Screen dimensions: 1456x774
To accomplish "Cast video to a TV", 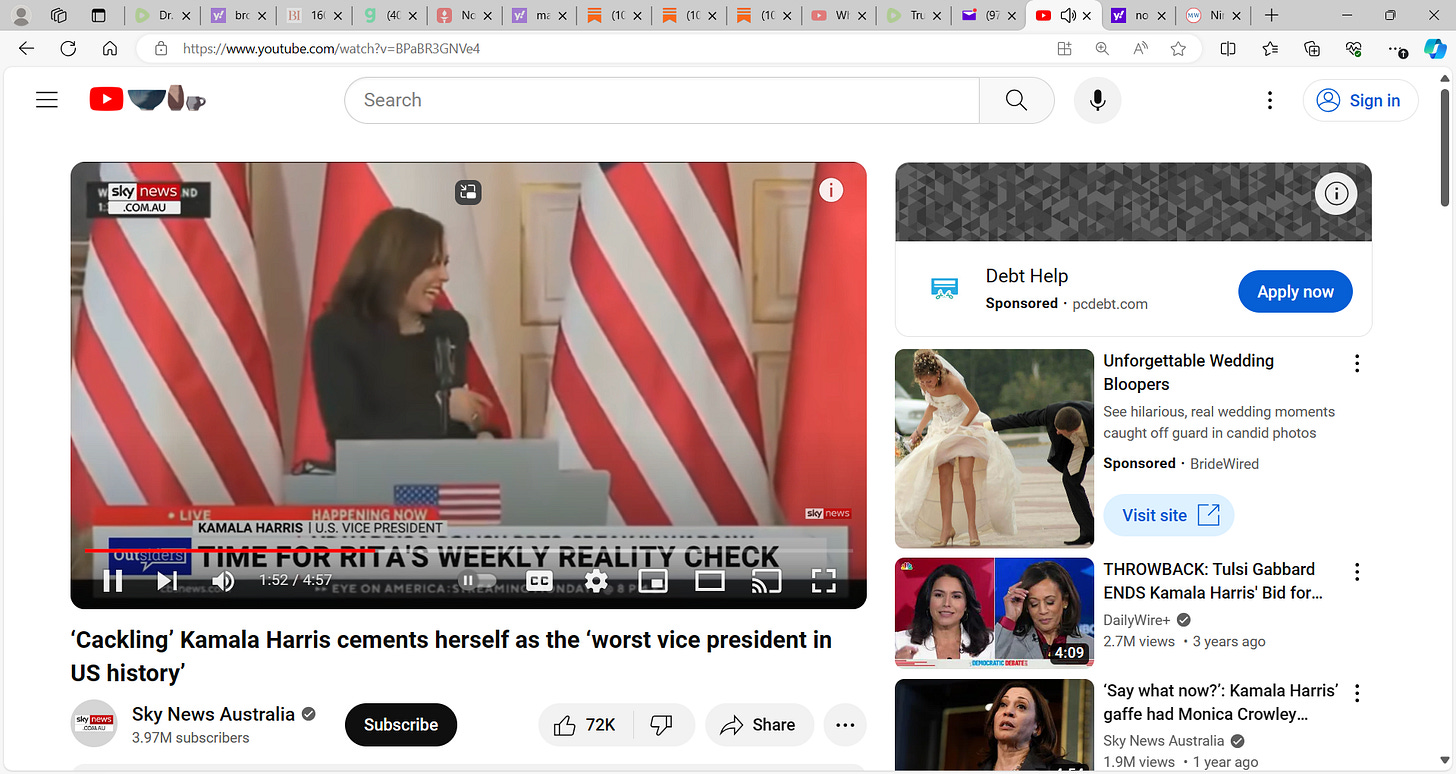I will click(x=766, y=581).
